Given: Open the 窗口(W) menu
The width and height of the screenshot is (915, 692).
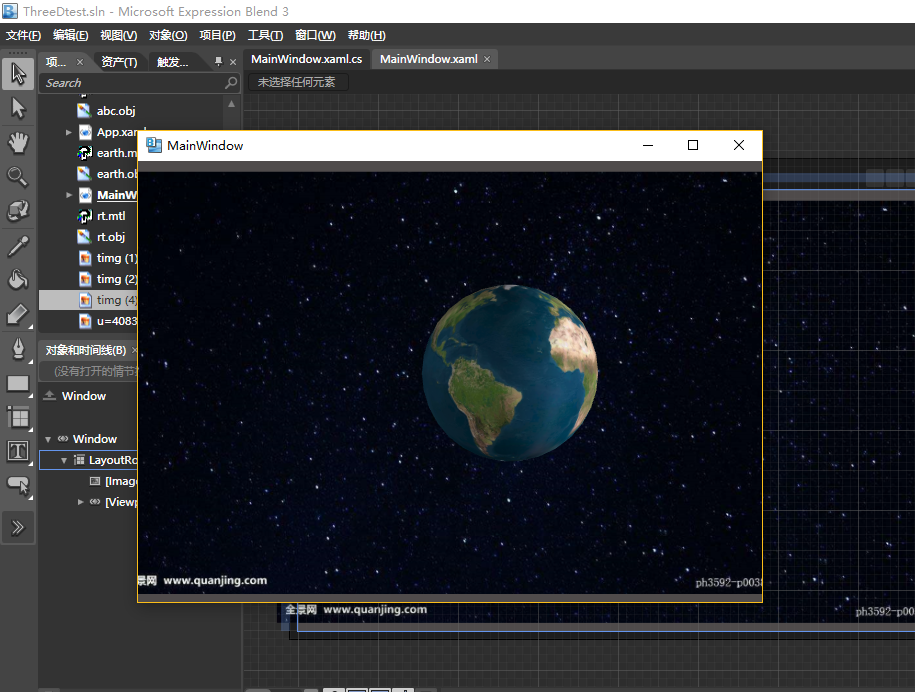Looking at the screenshot, I should [x=315, y=35].
